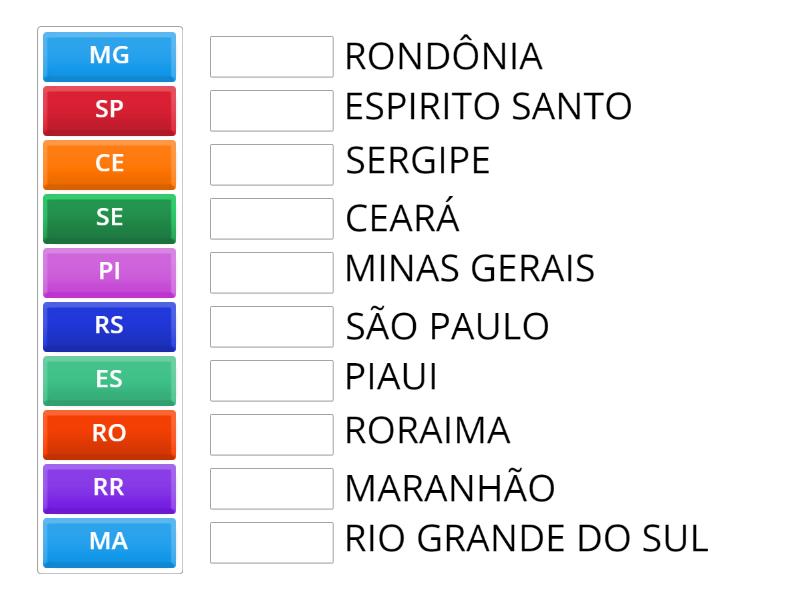800x600 pixels.
Task: Select the RR tile
Action: tap(108, 488)
